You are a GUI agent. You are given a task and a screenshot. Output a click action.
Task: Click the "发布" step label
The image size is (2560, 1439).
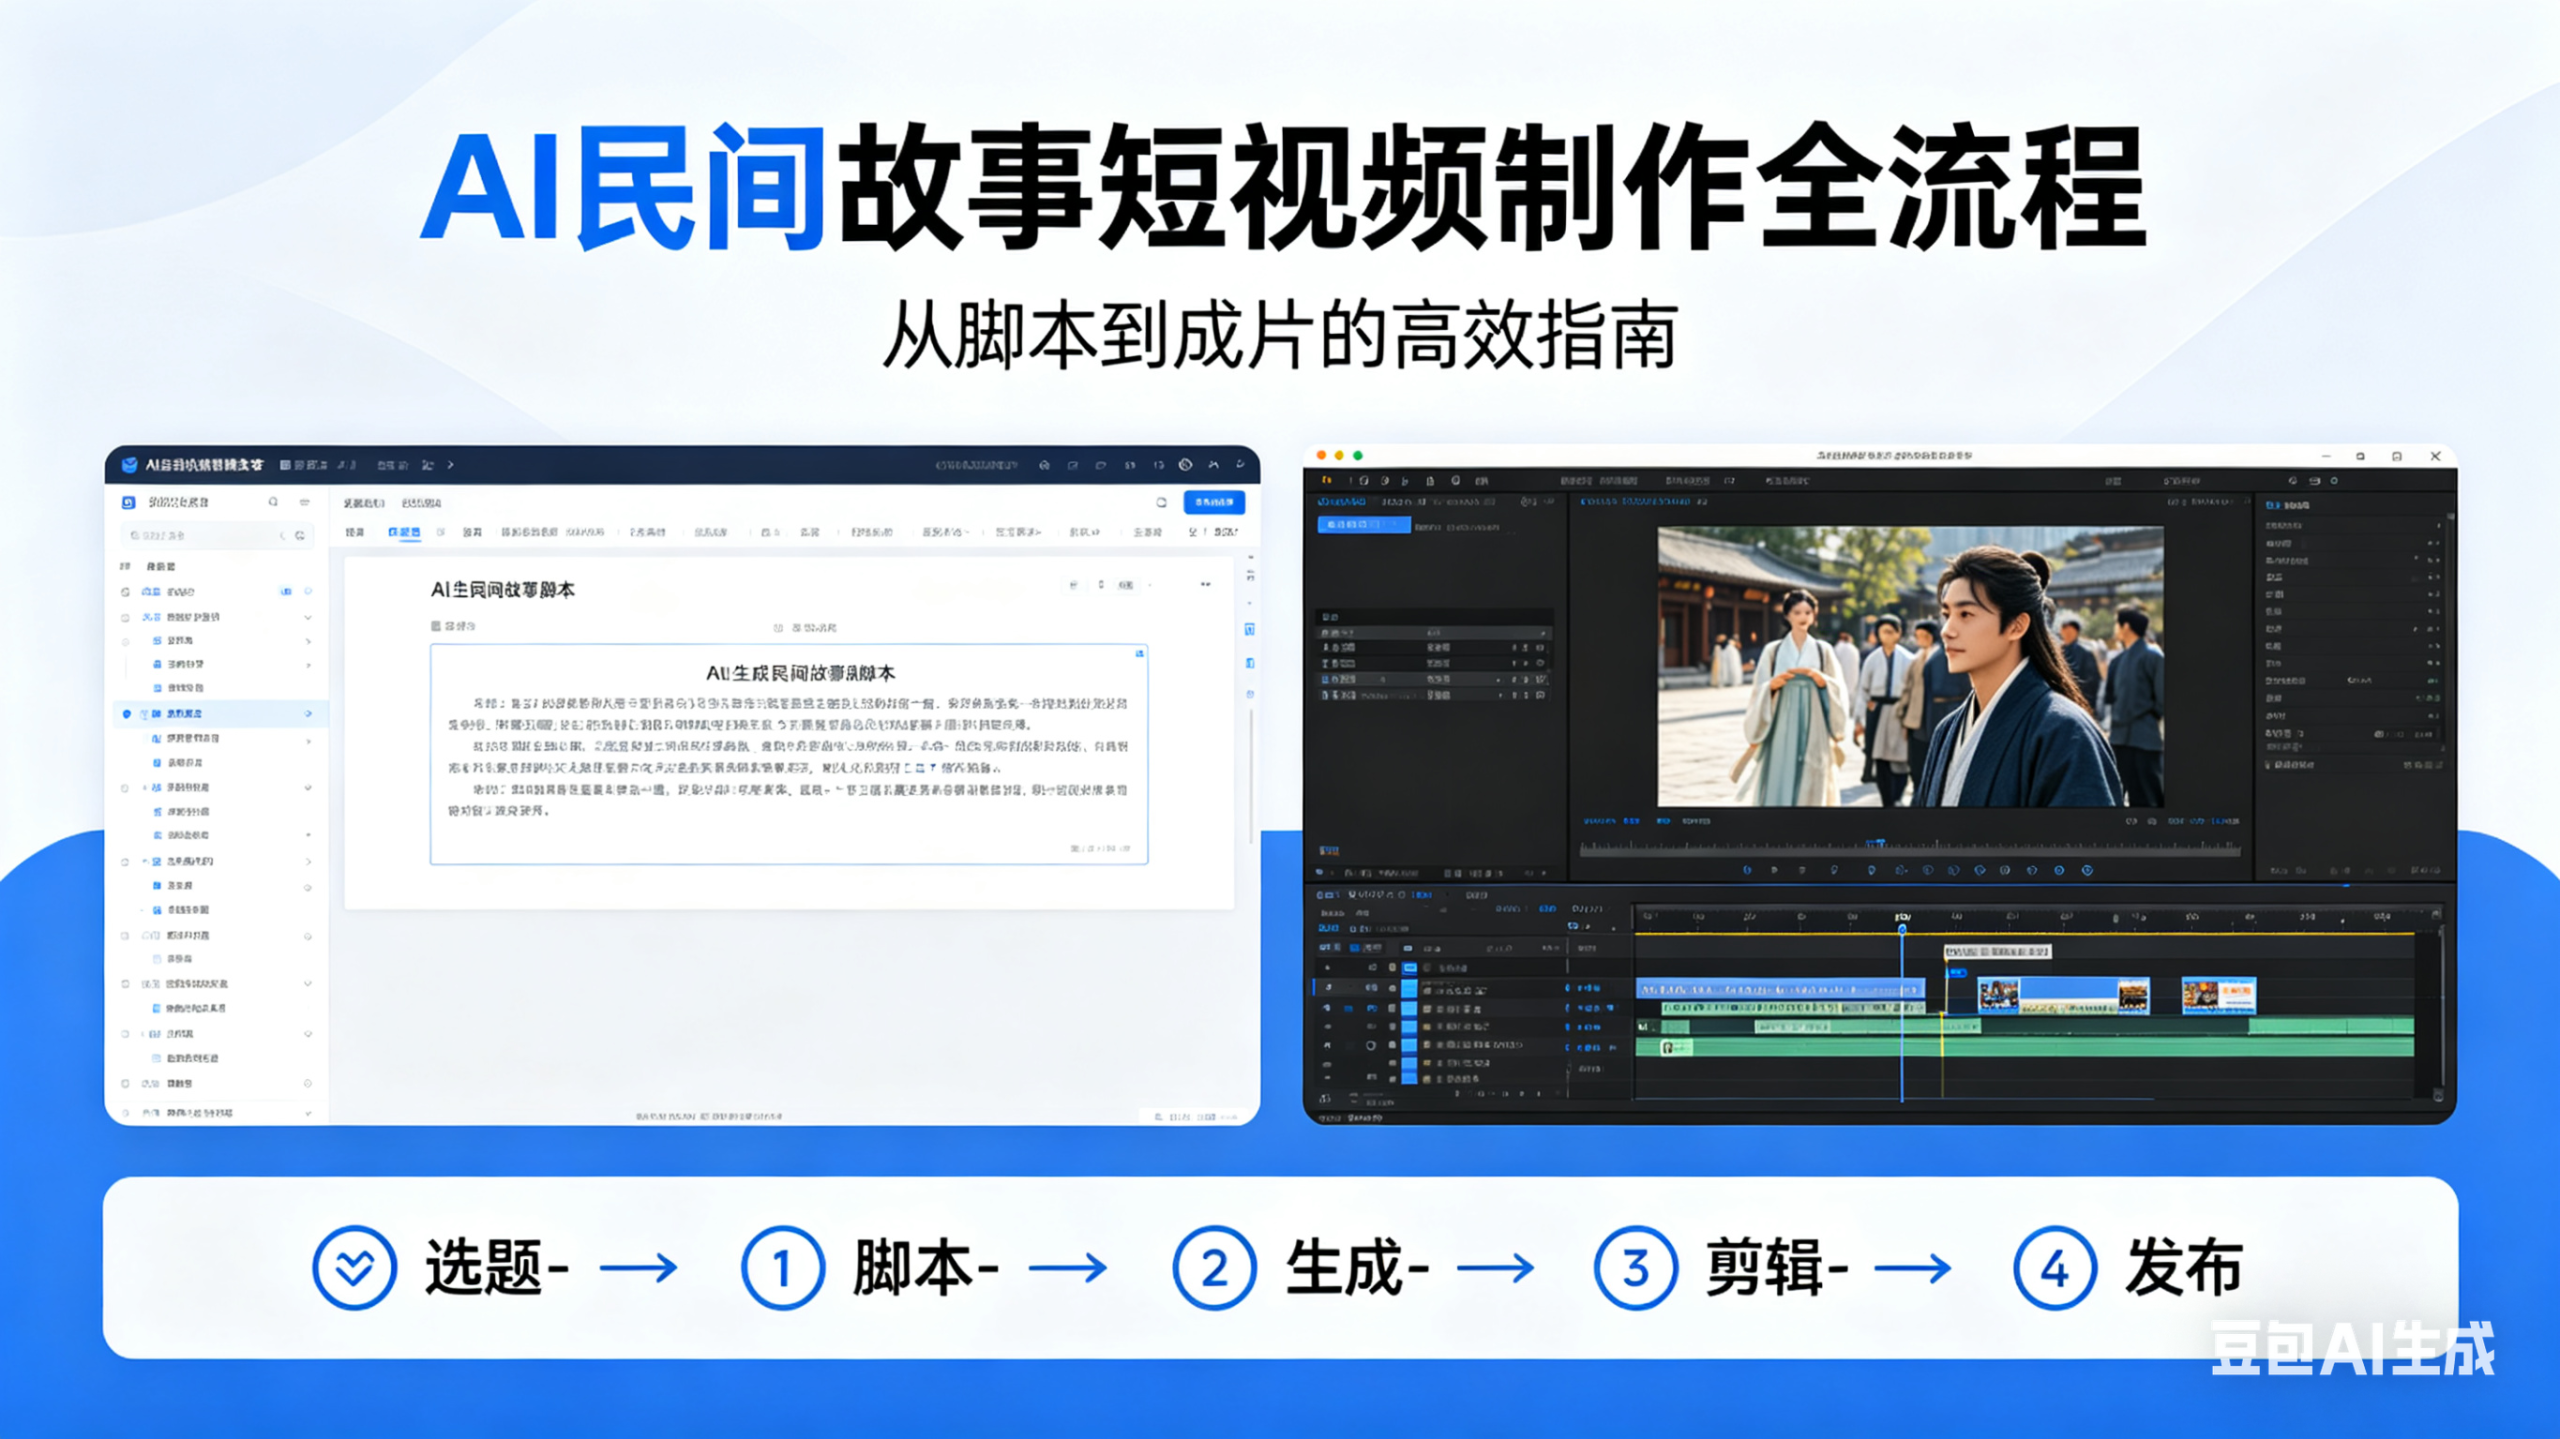(2185, 1267)
